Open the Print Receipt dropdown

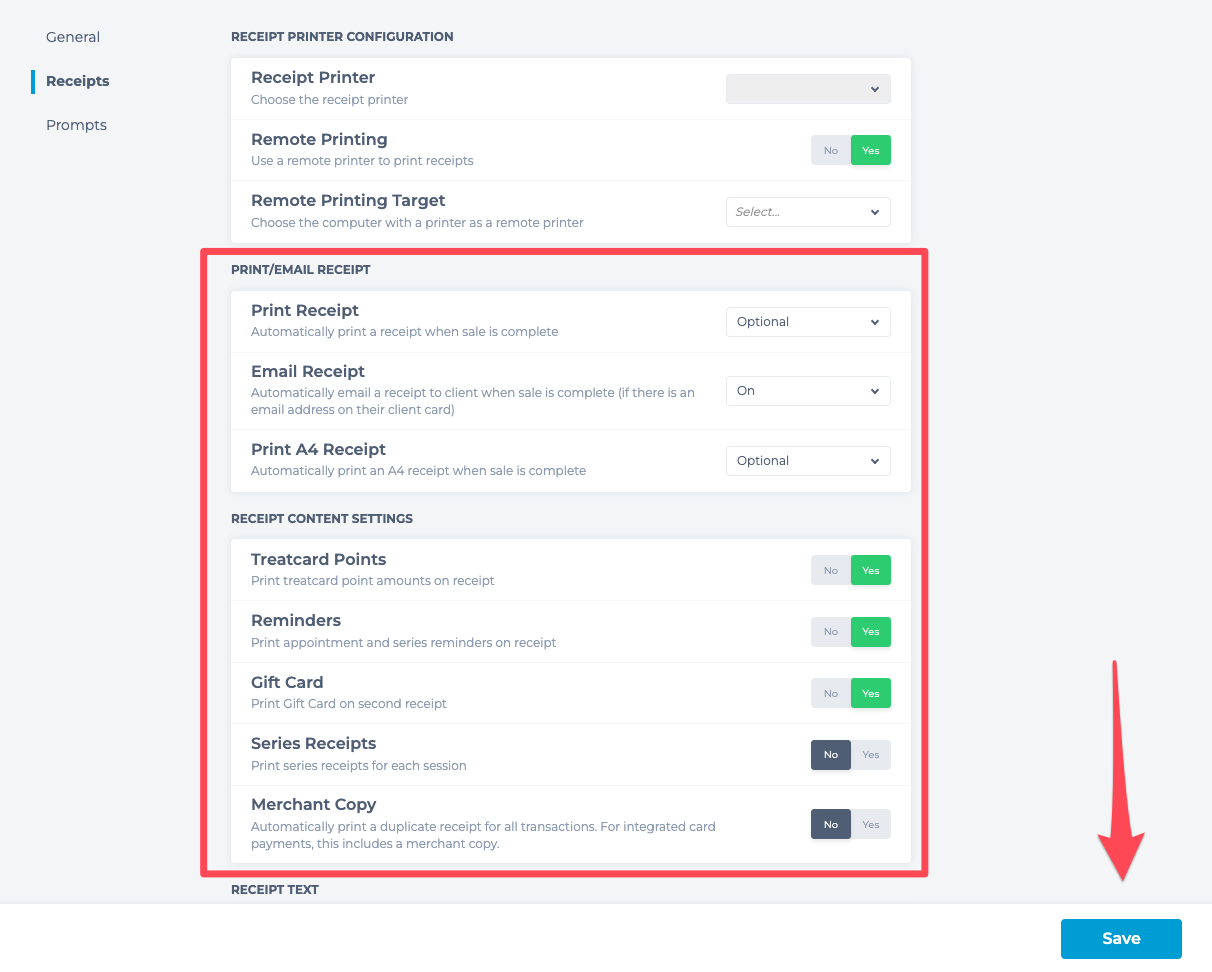[x=807, y=322]
